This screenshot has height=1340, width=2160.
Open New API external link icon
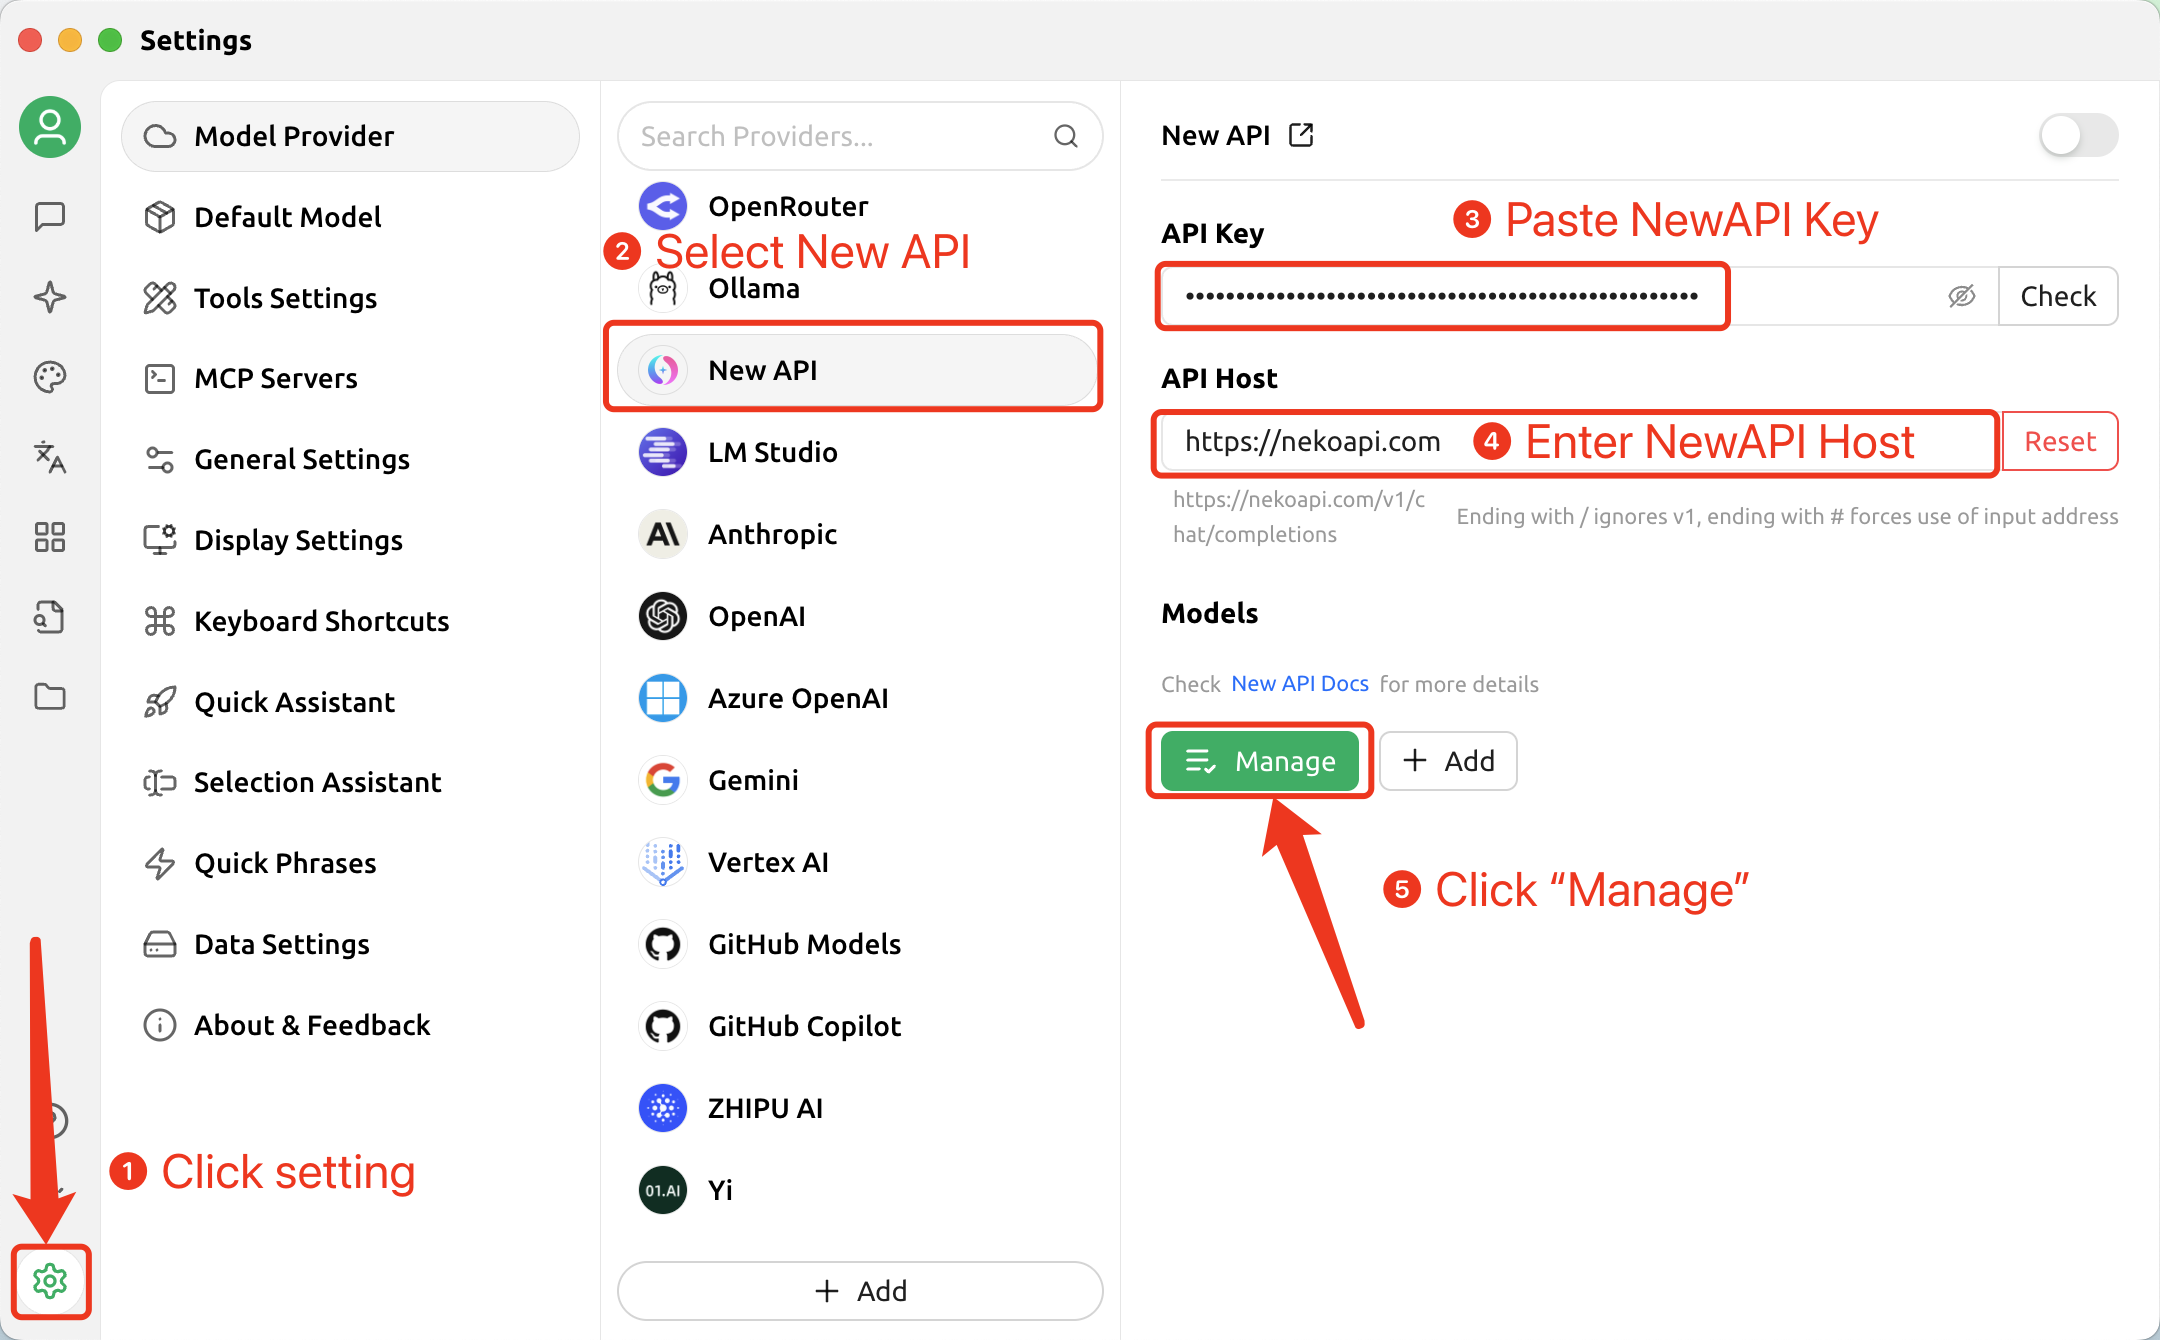coord(1301,135)
